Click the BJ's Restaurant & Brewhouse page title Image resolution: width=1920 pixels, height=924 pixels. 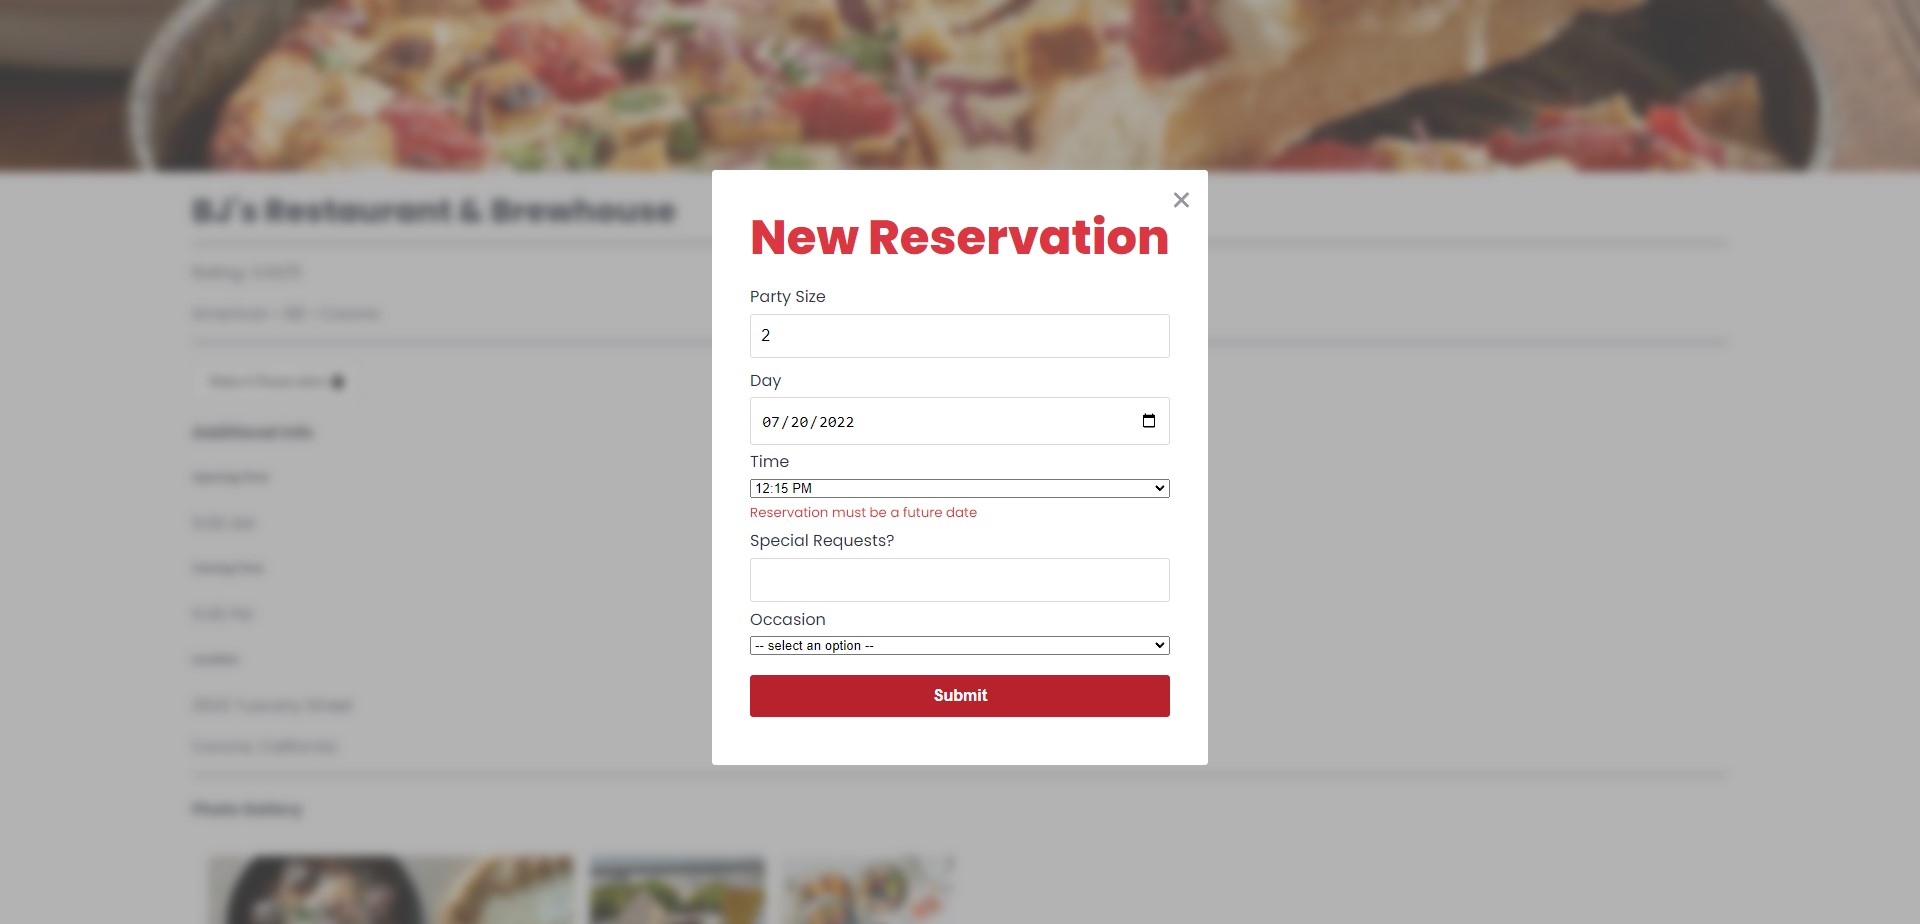433,211
